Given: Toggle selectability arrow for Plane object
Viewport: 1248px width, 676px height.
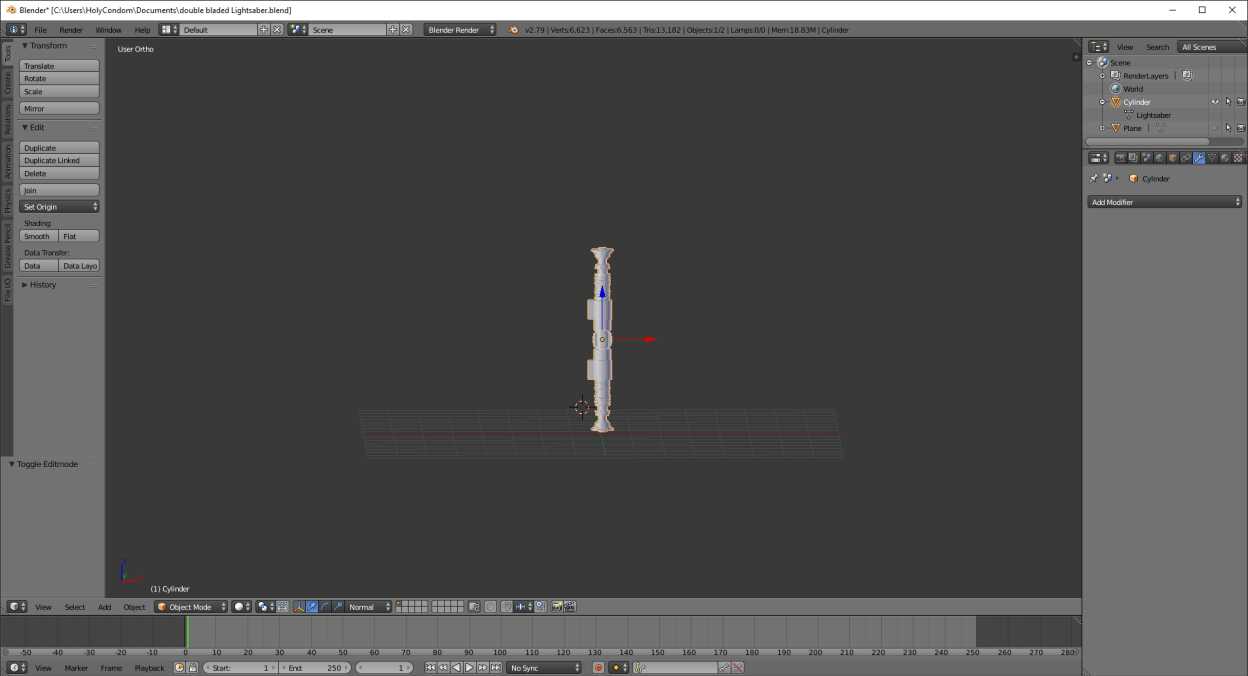Looking at the screenshot, I should pyautogui.click(x=1228, y=128).
